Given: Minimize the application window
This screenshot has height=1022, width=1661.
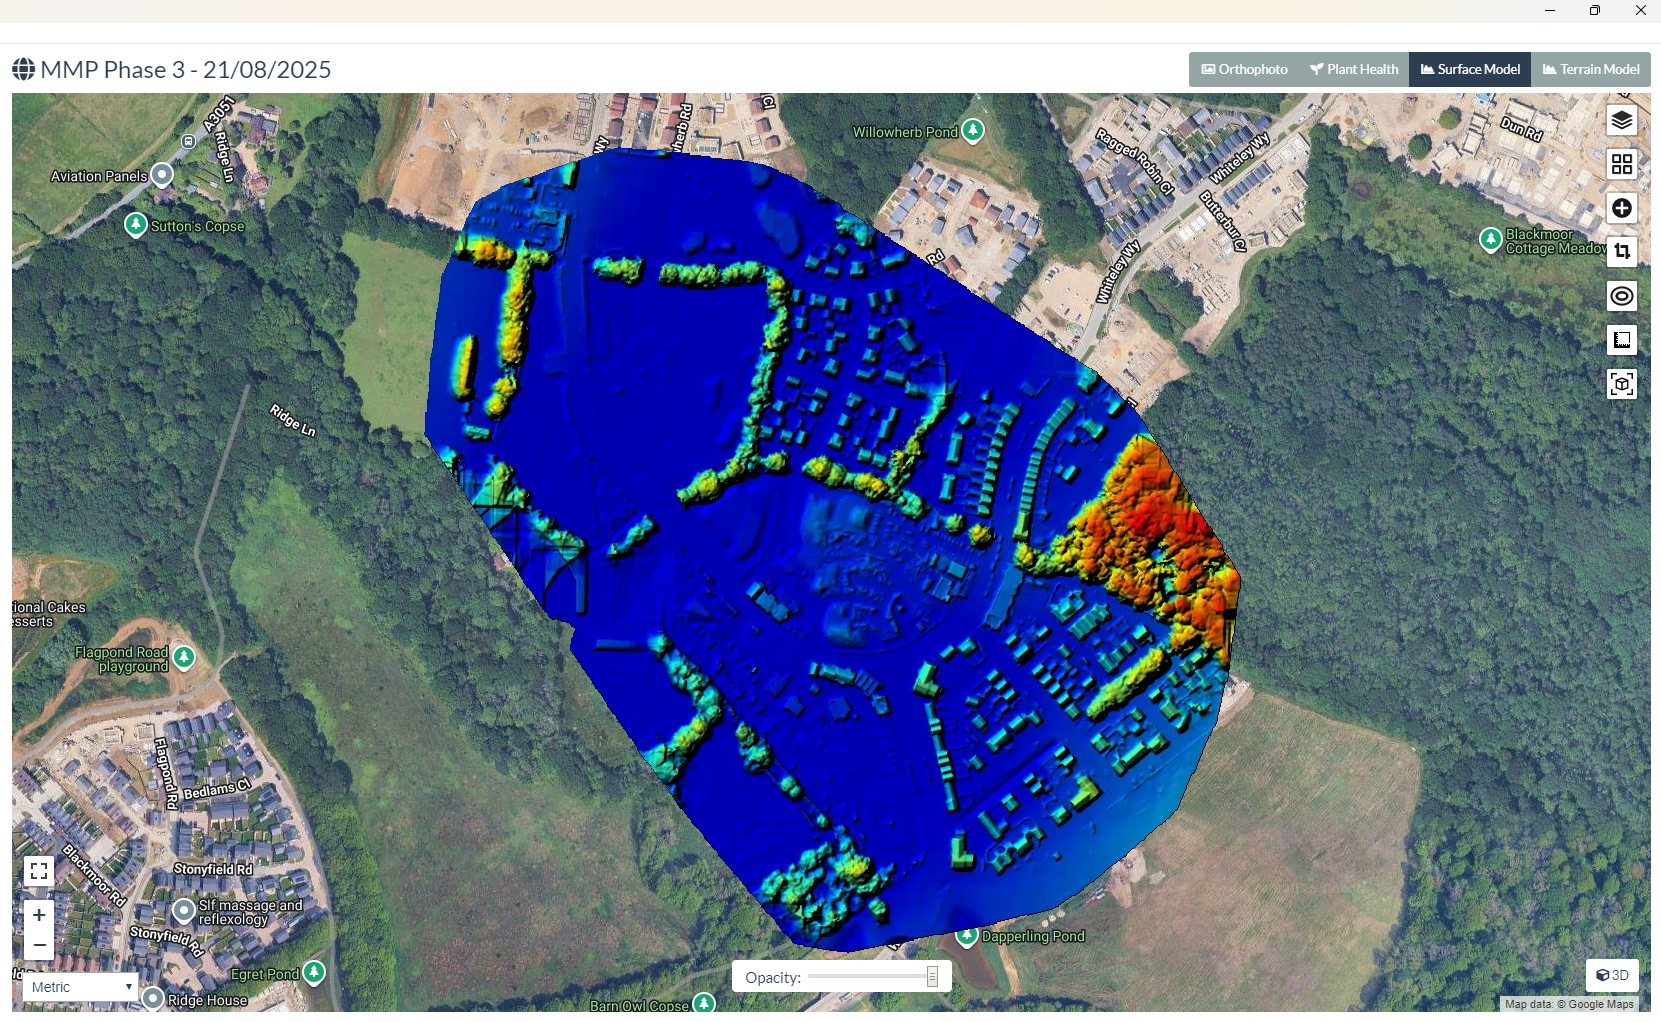Looking at the screenshot, I should (1550, 10).
